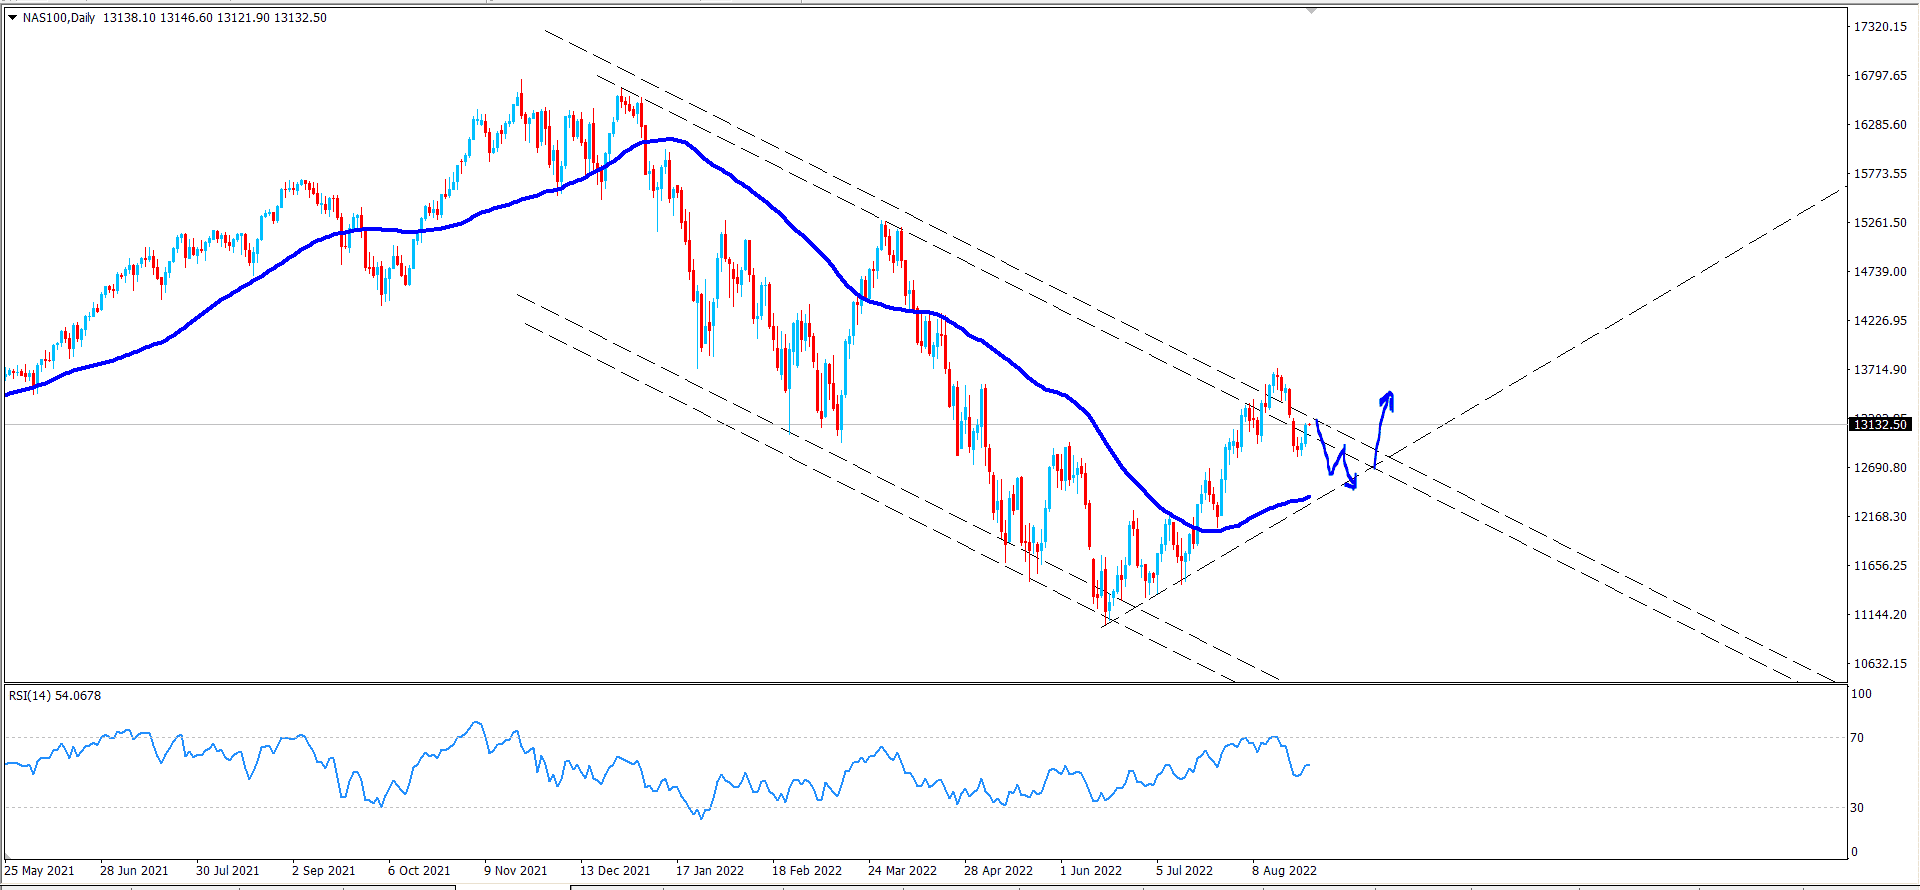Click the 1 Jun 2022 date marker
The image size is (1920, 890).
[1091, 870]
